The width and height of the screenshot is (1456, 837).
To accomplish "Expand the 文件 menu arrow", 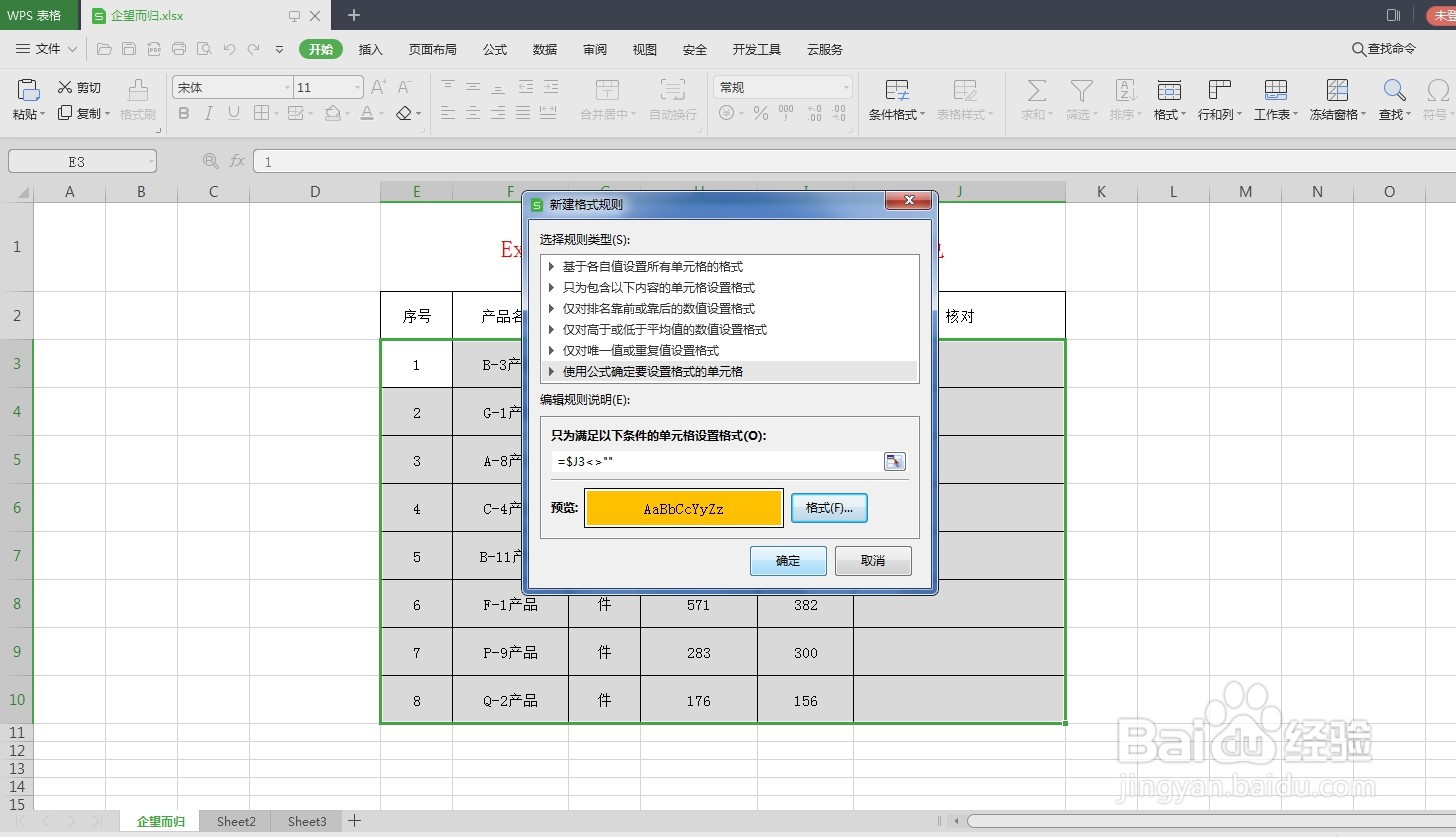I will pyautogui.click(x=72, y=49).
